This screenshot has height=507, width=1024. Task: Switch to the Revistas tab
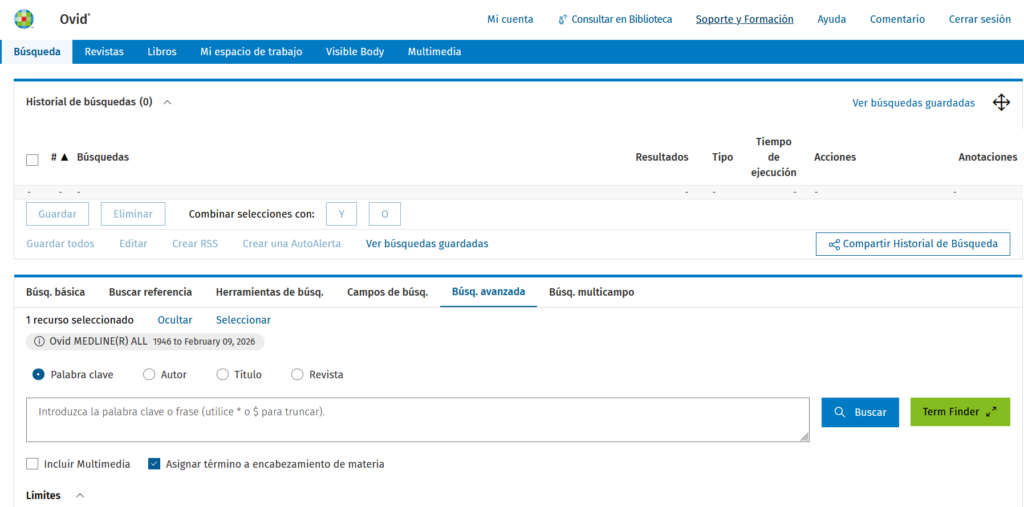click(x=104, y=52)
